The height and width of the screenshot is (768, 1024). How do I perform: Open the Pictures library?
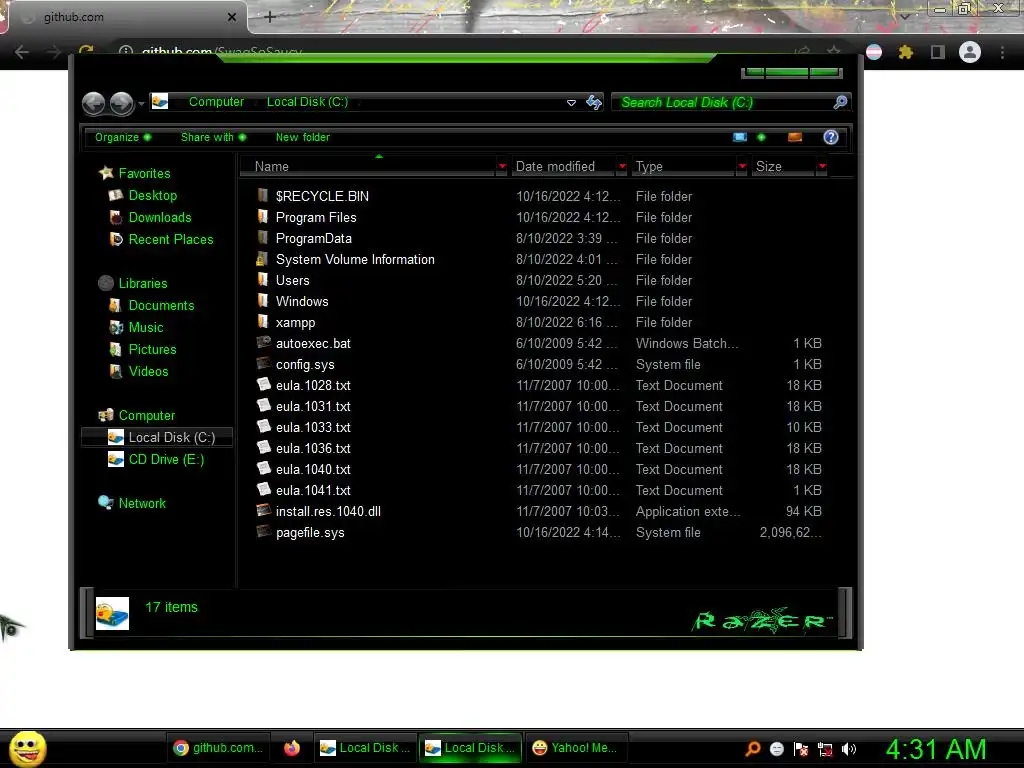click(x=142, y=349)
